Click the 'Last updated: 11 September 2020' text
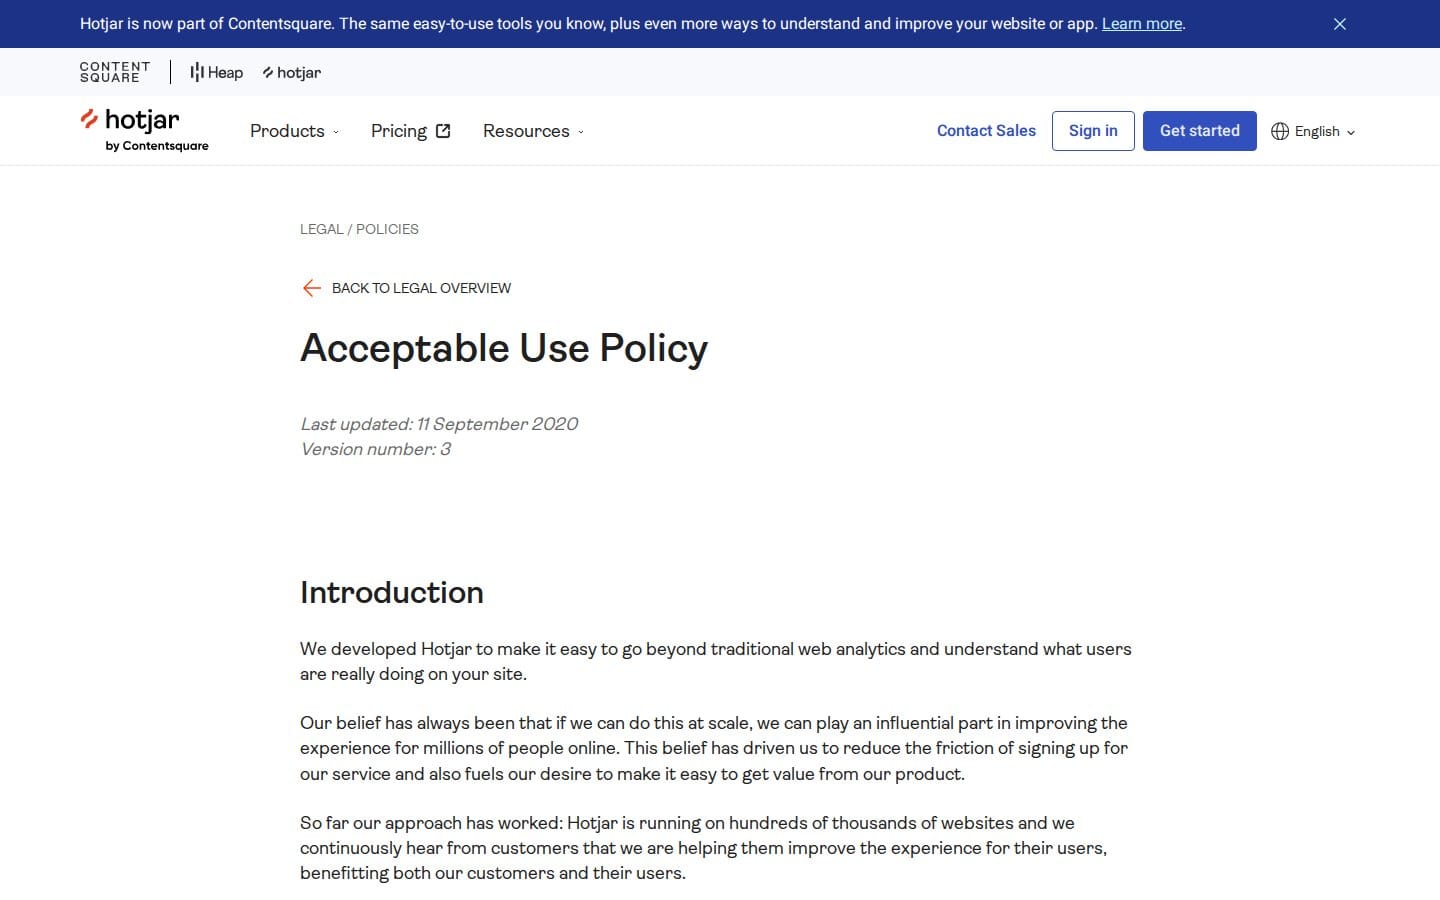The width and height of the screenshot is (1440, 900). pos(439,424)
